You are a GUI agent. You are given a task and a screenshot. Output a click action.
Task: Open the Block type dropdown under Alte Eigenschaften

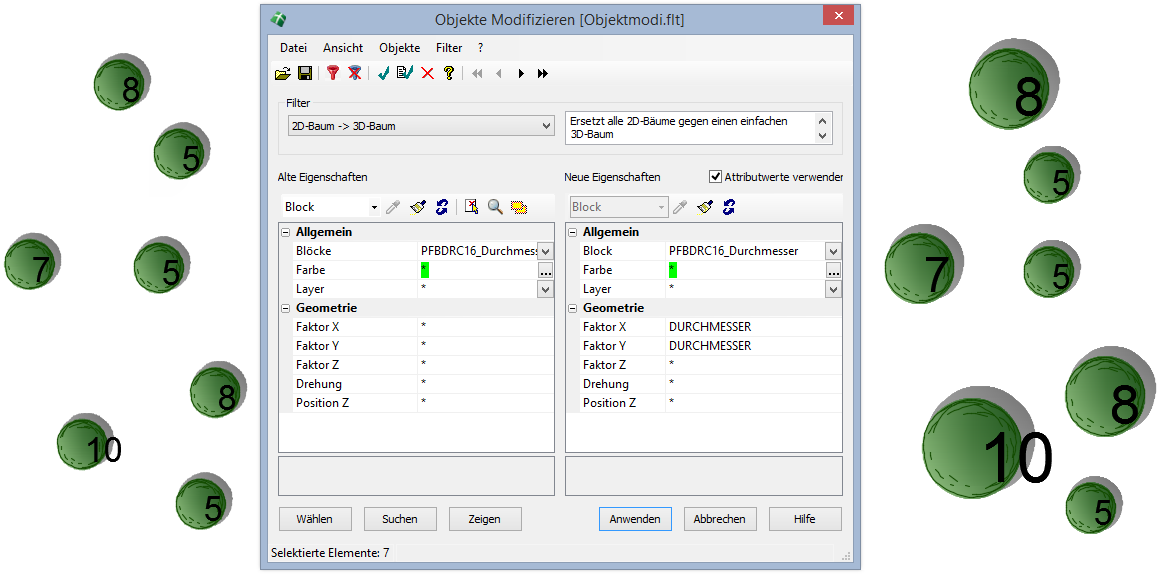374,207
